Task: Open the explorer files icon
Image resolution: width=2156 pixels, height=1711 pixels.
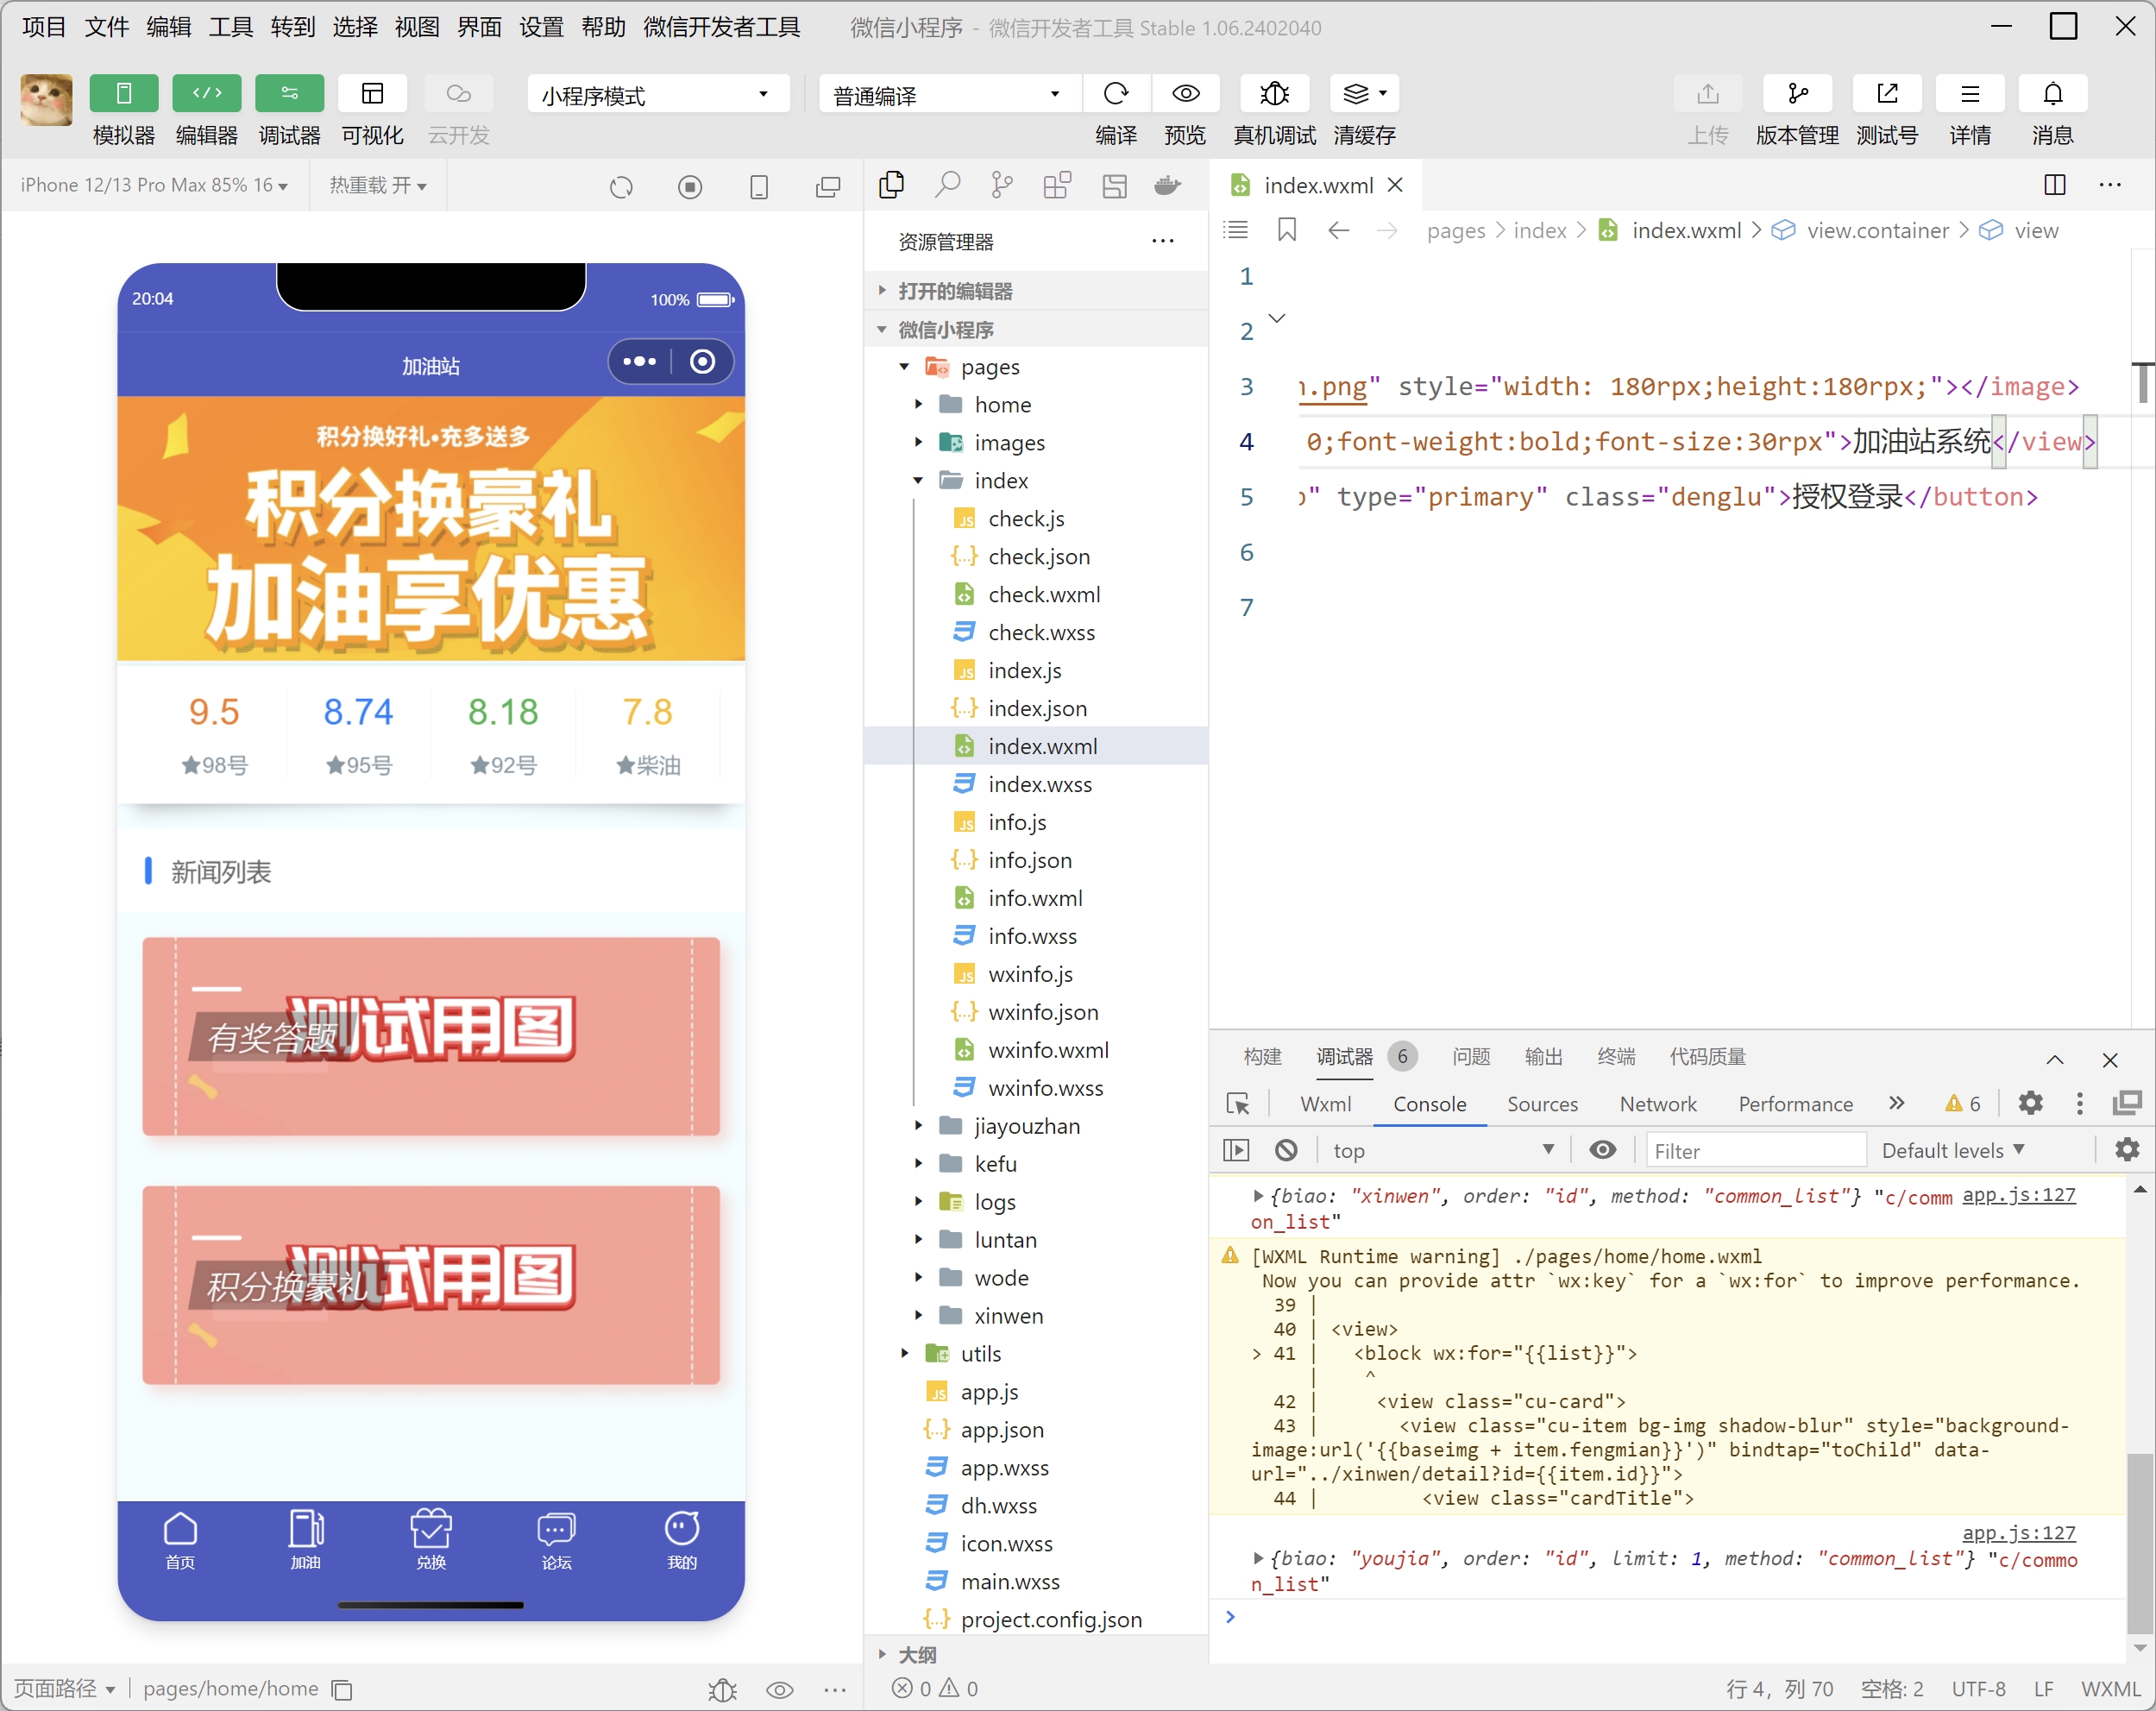Action: 891,185
